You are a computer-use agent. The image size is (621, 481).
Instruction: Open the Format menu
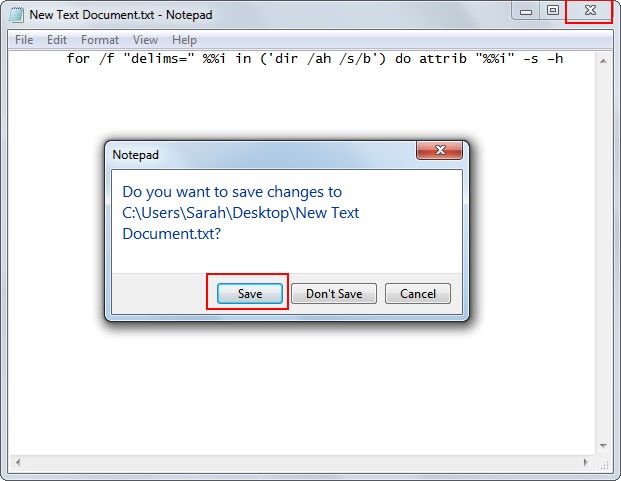[100, 40]
